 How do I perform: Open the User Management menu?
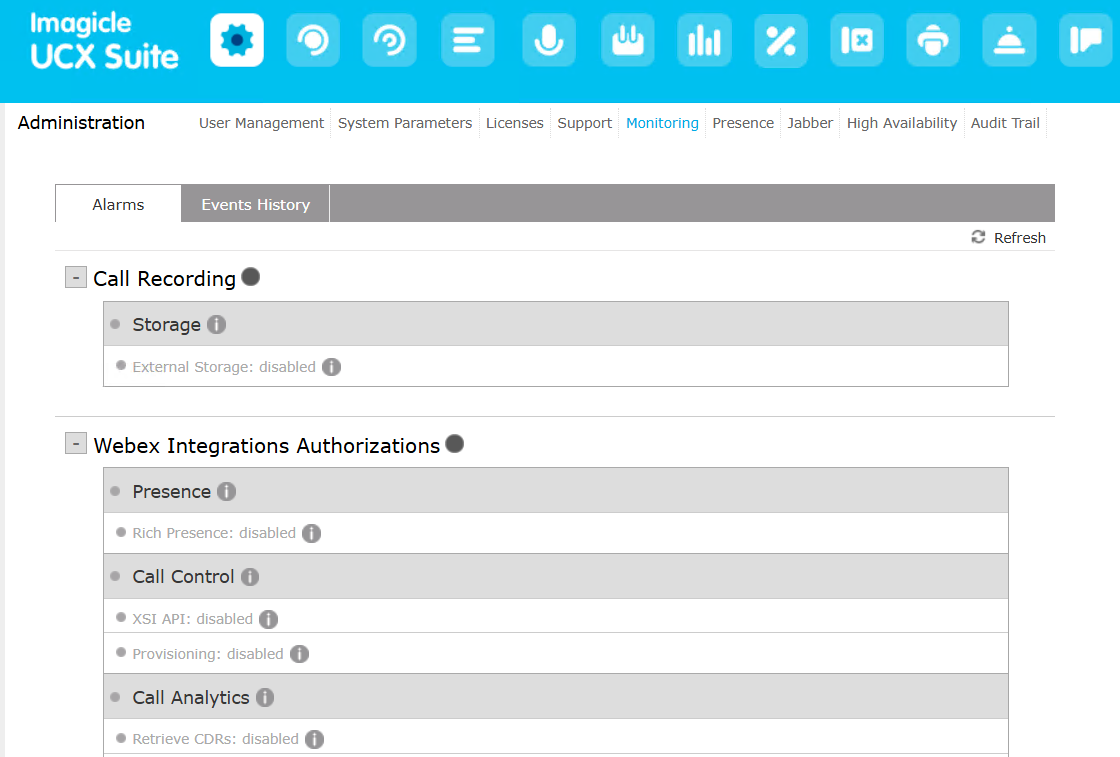[261, 123]
